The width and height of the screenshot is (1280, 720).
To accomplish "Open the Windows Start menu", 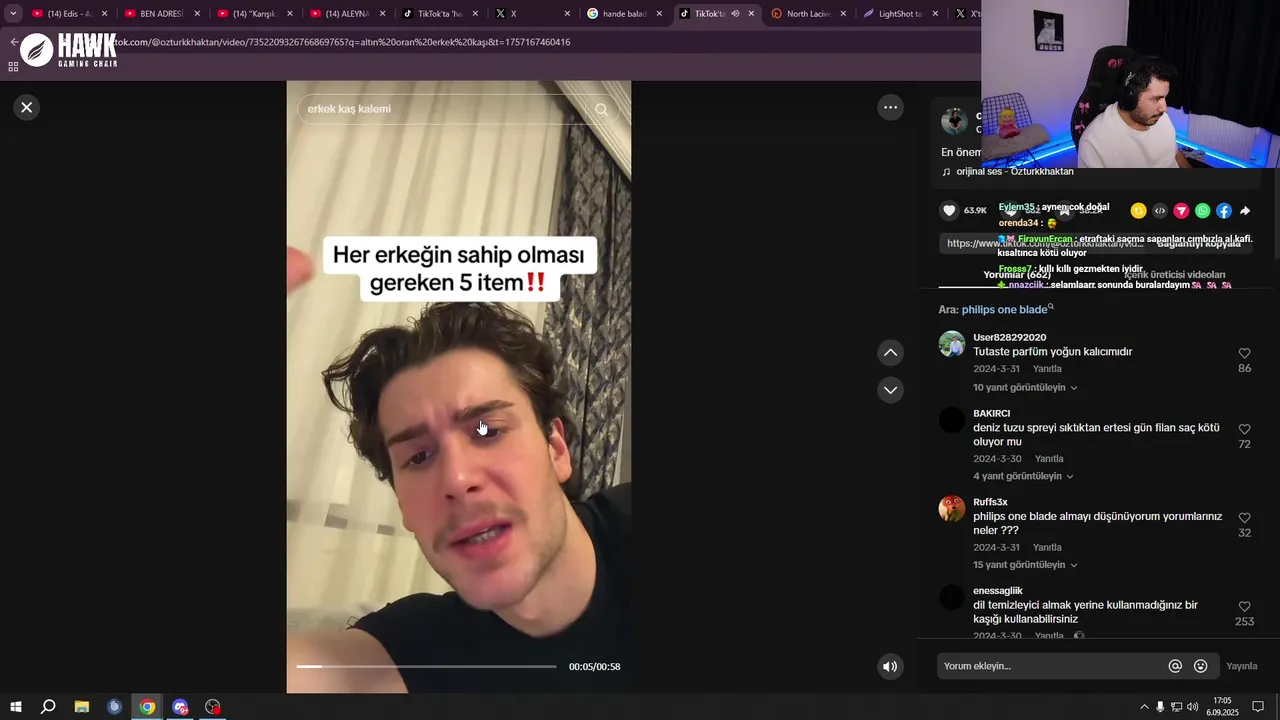I will click(x=16, y=706).
